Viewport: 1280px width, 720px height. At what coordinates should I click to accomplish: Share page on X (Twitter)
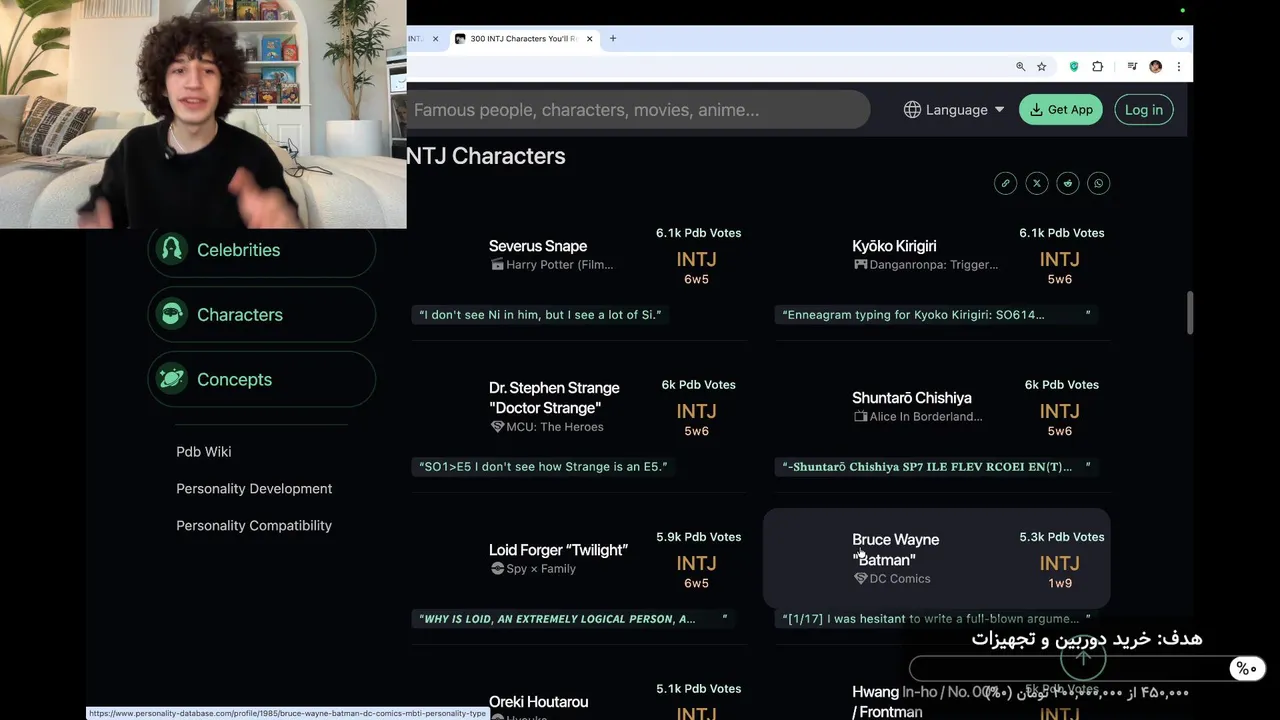[1036, 183]
